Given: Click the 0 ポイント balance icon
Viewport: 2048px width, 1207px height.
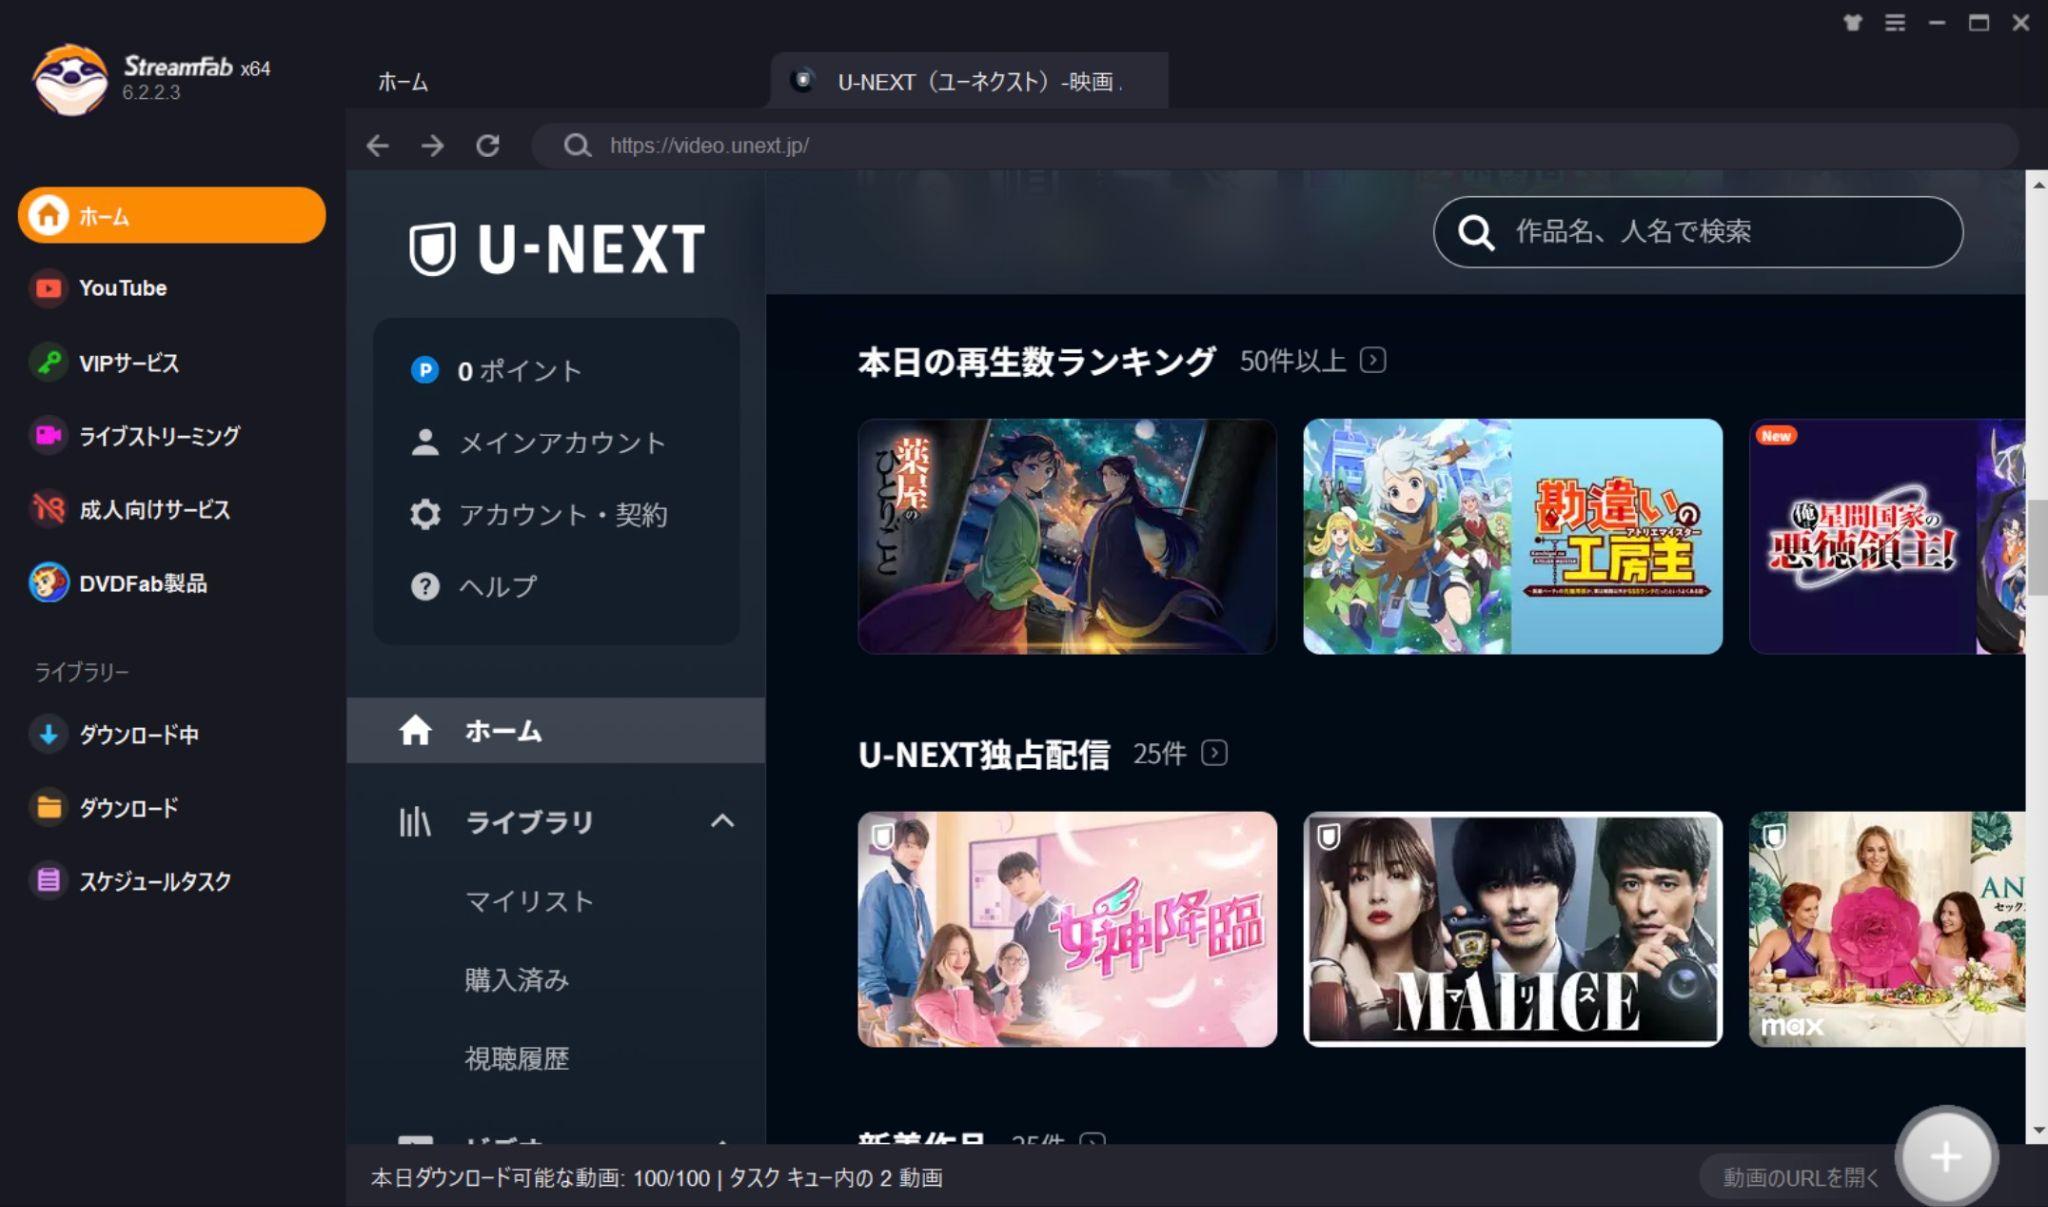Looking at the screenshot, I should point(425,371).
